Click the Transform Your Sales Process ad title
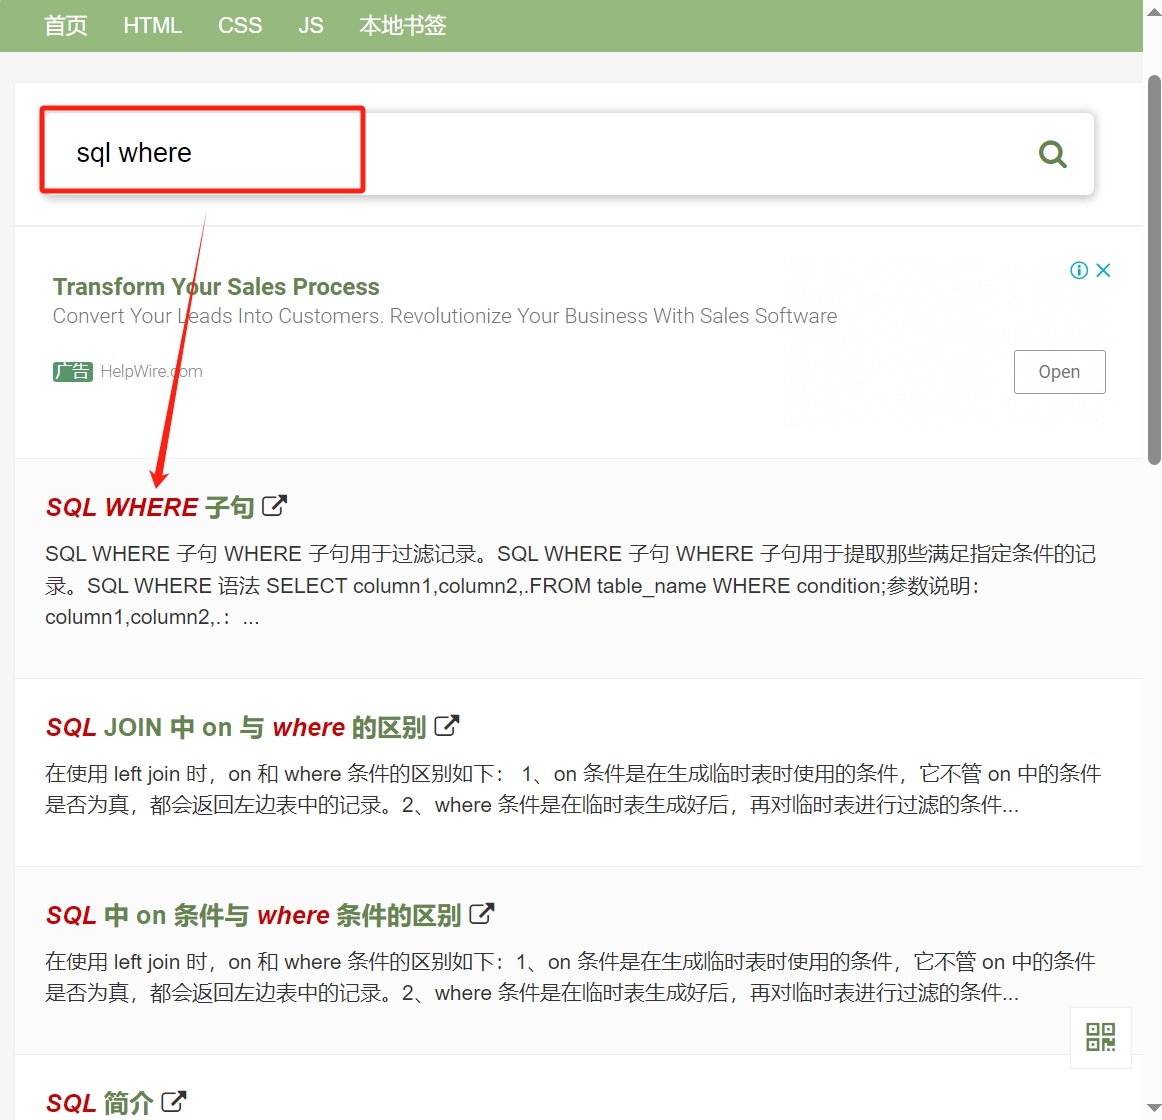The height and width of the screenshot is (1120, 1162). 216,287
